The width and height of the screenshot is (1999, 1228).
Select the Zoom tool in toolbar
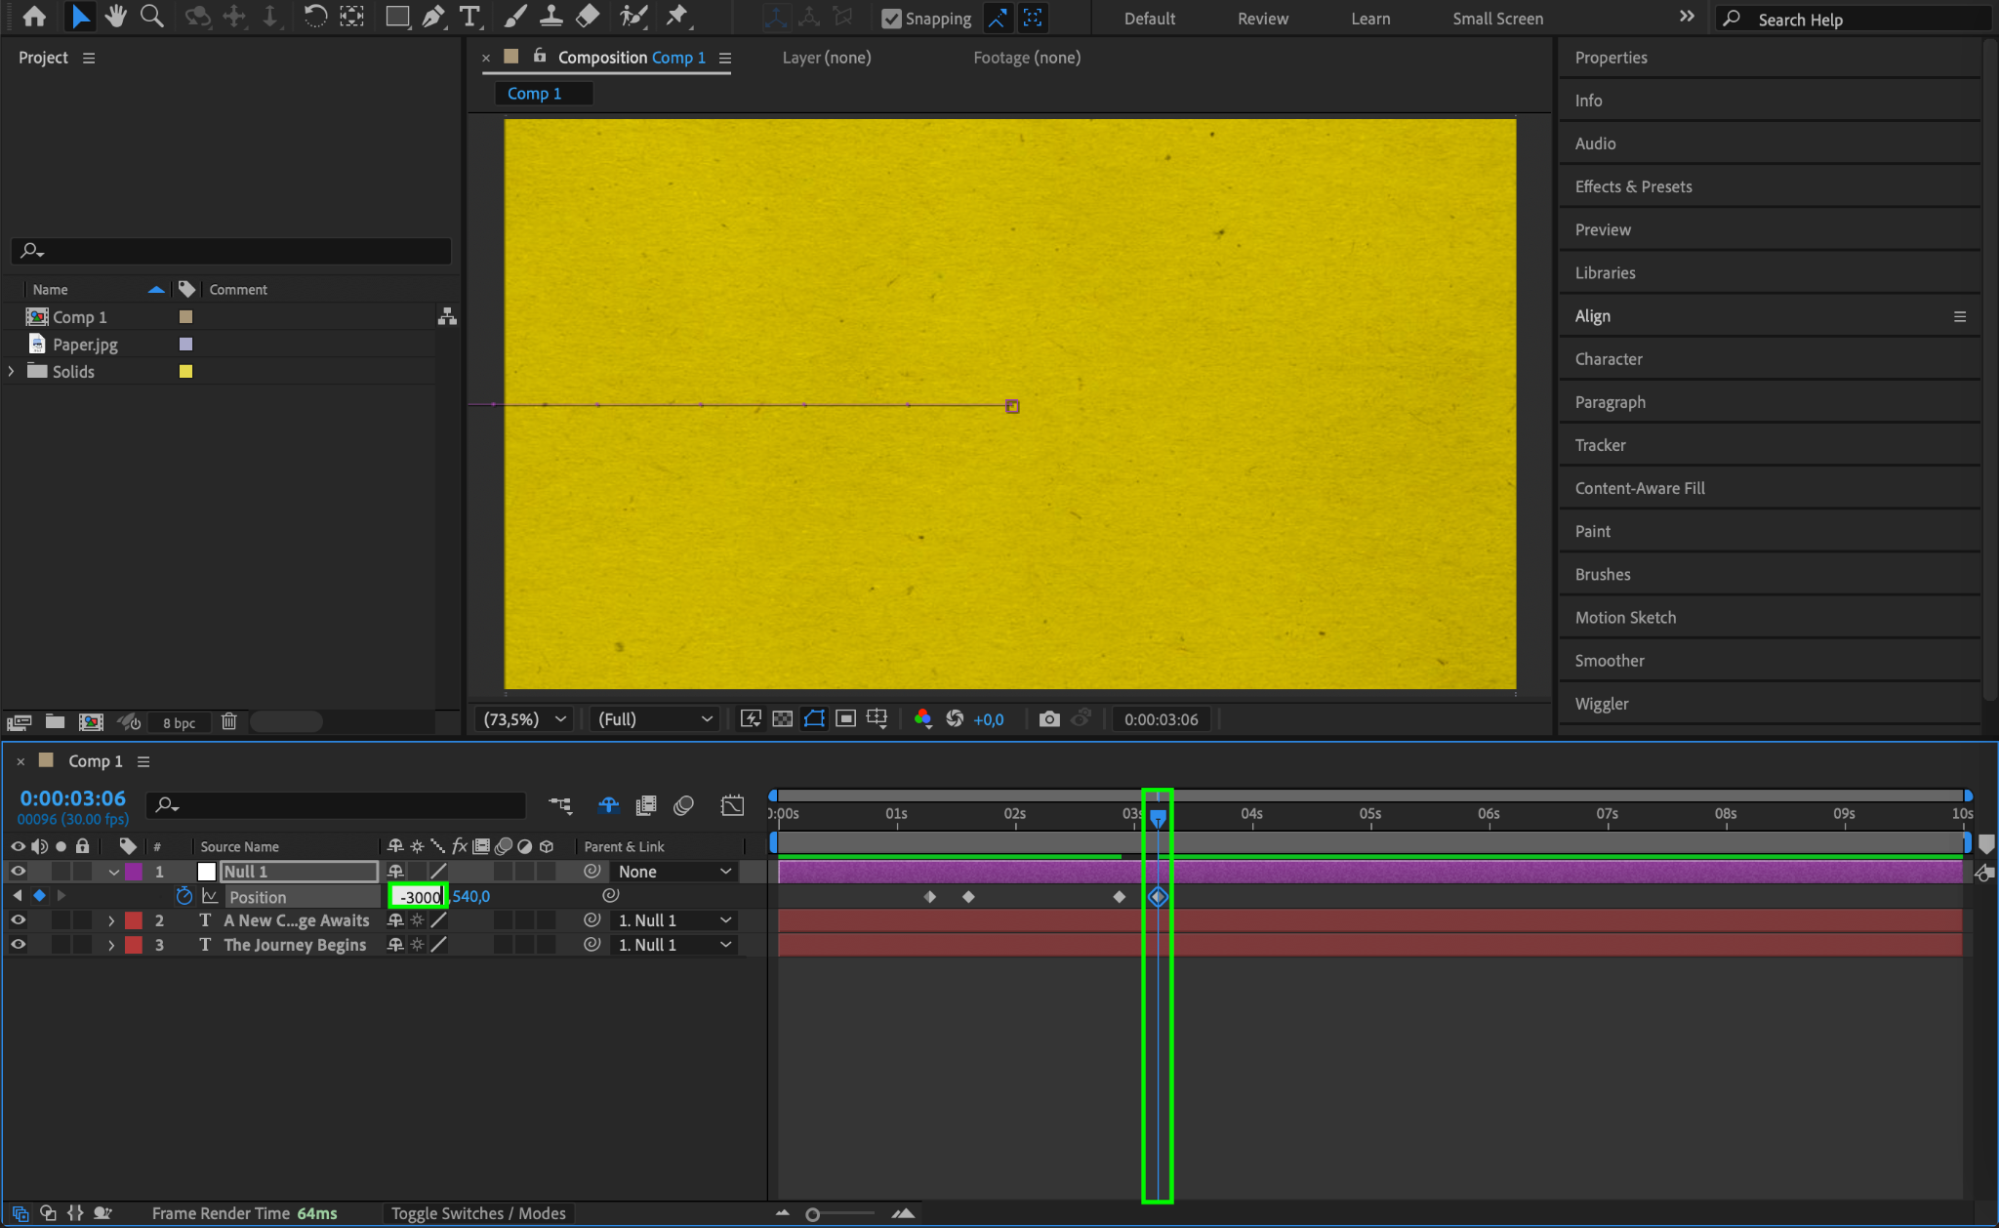click(152, 16)
